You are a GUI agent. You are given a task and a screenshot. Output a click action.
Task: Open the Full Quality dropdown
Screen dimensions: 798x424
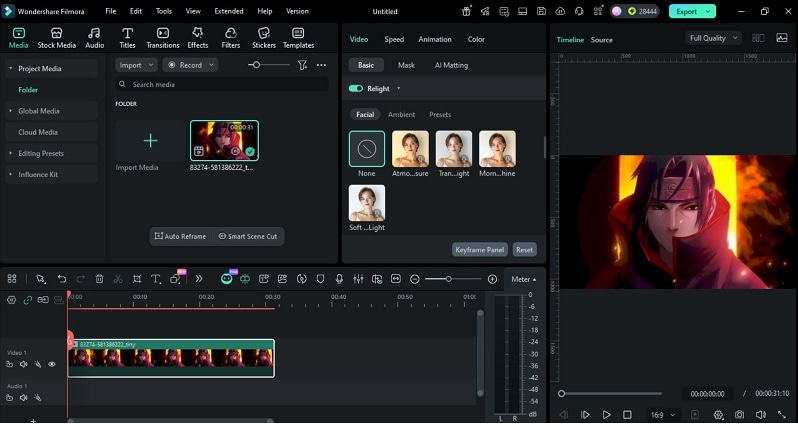[x=713, y=38]
